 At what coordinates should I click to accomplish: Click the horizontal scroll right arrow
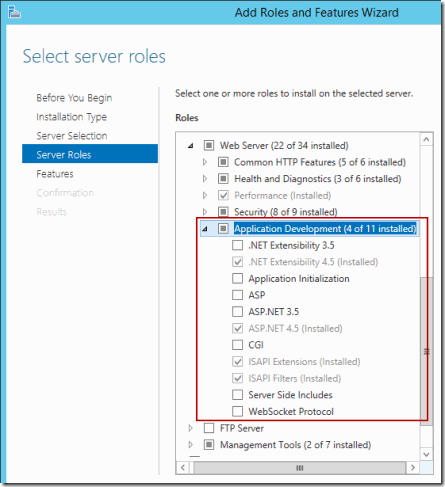coord(413,468)
